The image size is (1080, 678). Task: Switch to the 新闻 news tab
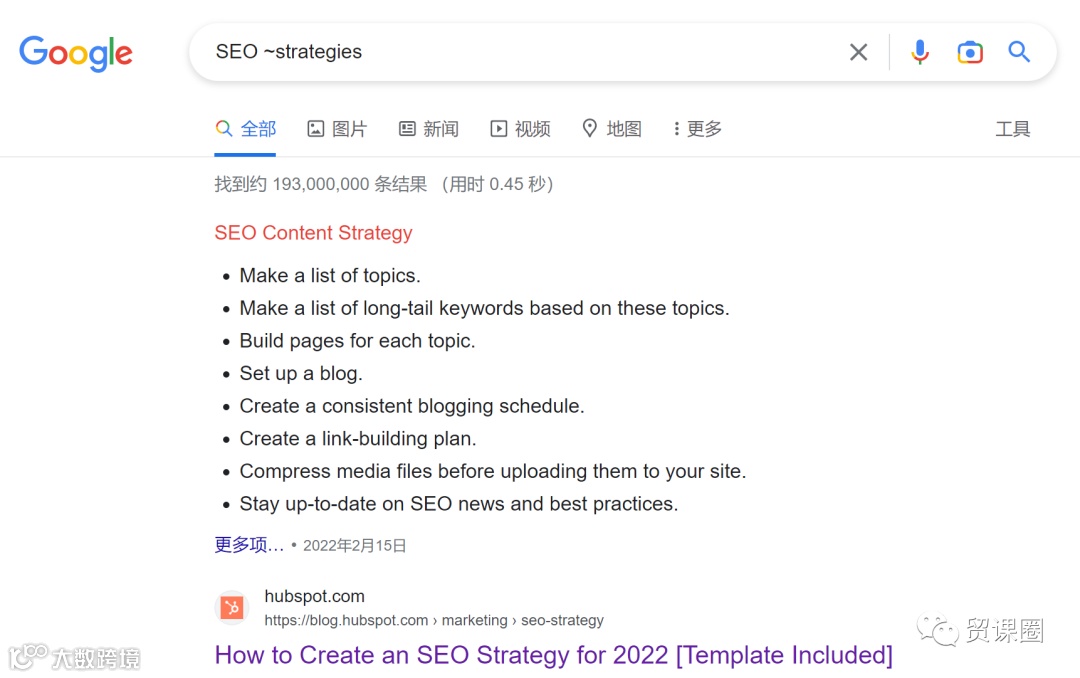pos(428,129)
